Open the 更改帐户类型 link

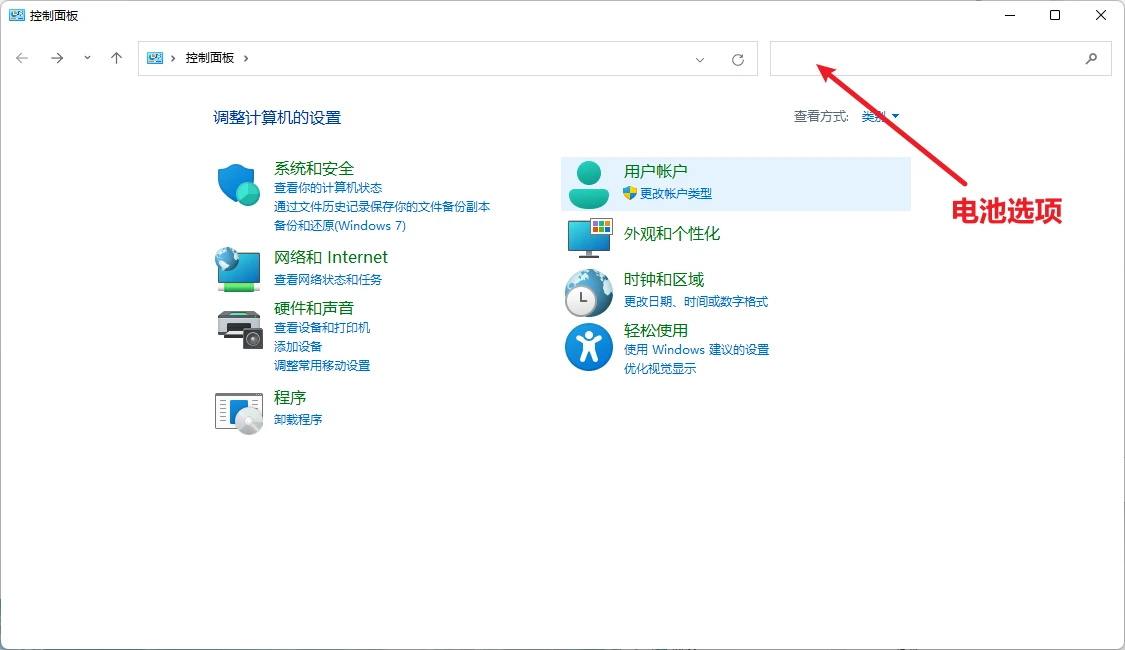click(x=676, y=194)
